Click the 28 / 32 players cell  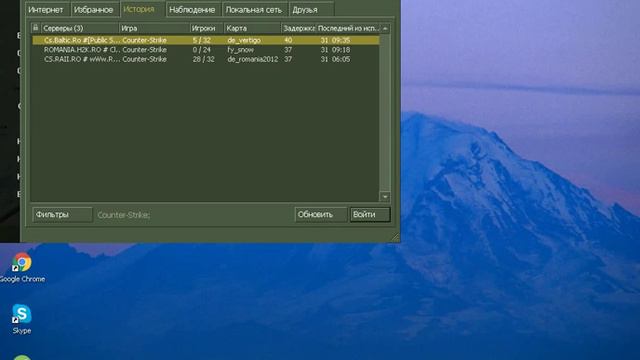[203, 59]
